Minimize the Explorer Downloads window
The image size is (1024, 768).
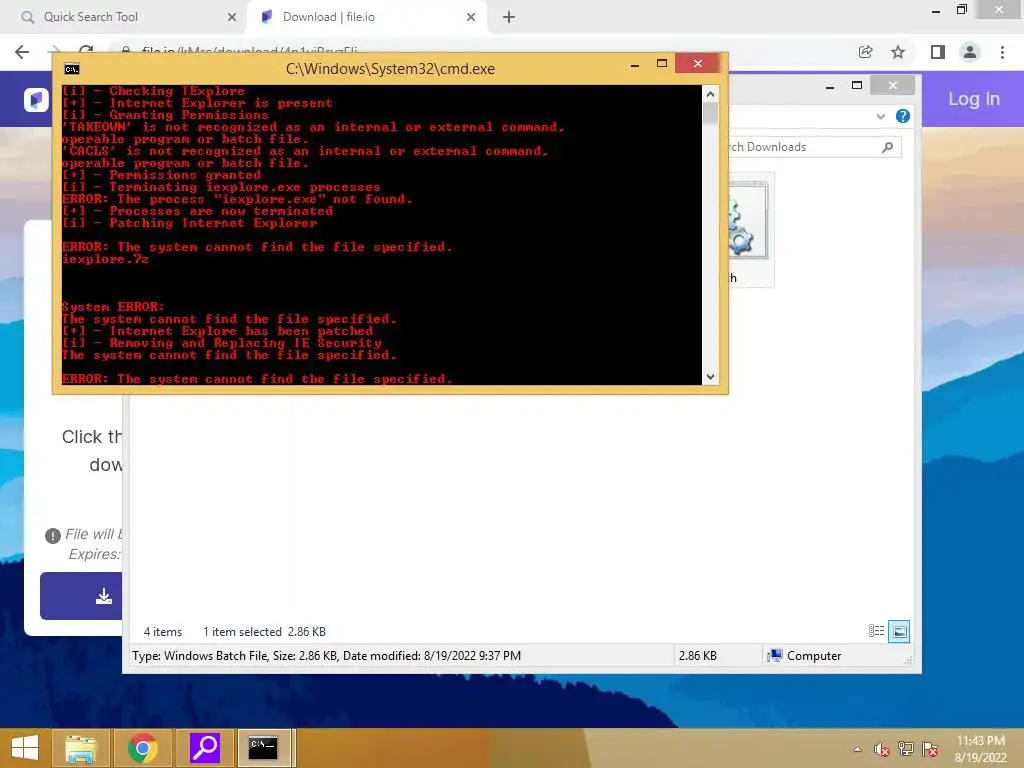point(830,86)
